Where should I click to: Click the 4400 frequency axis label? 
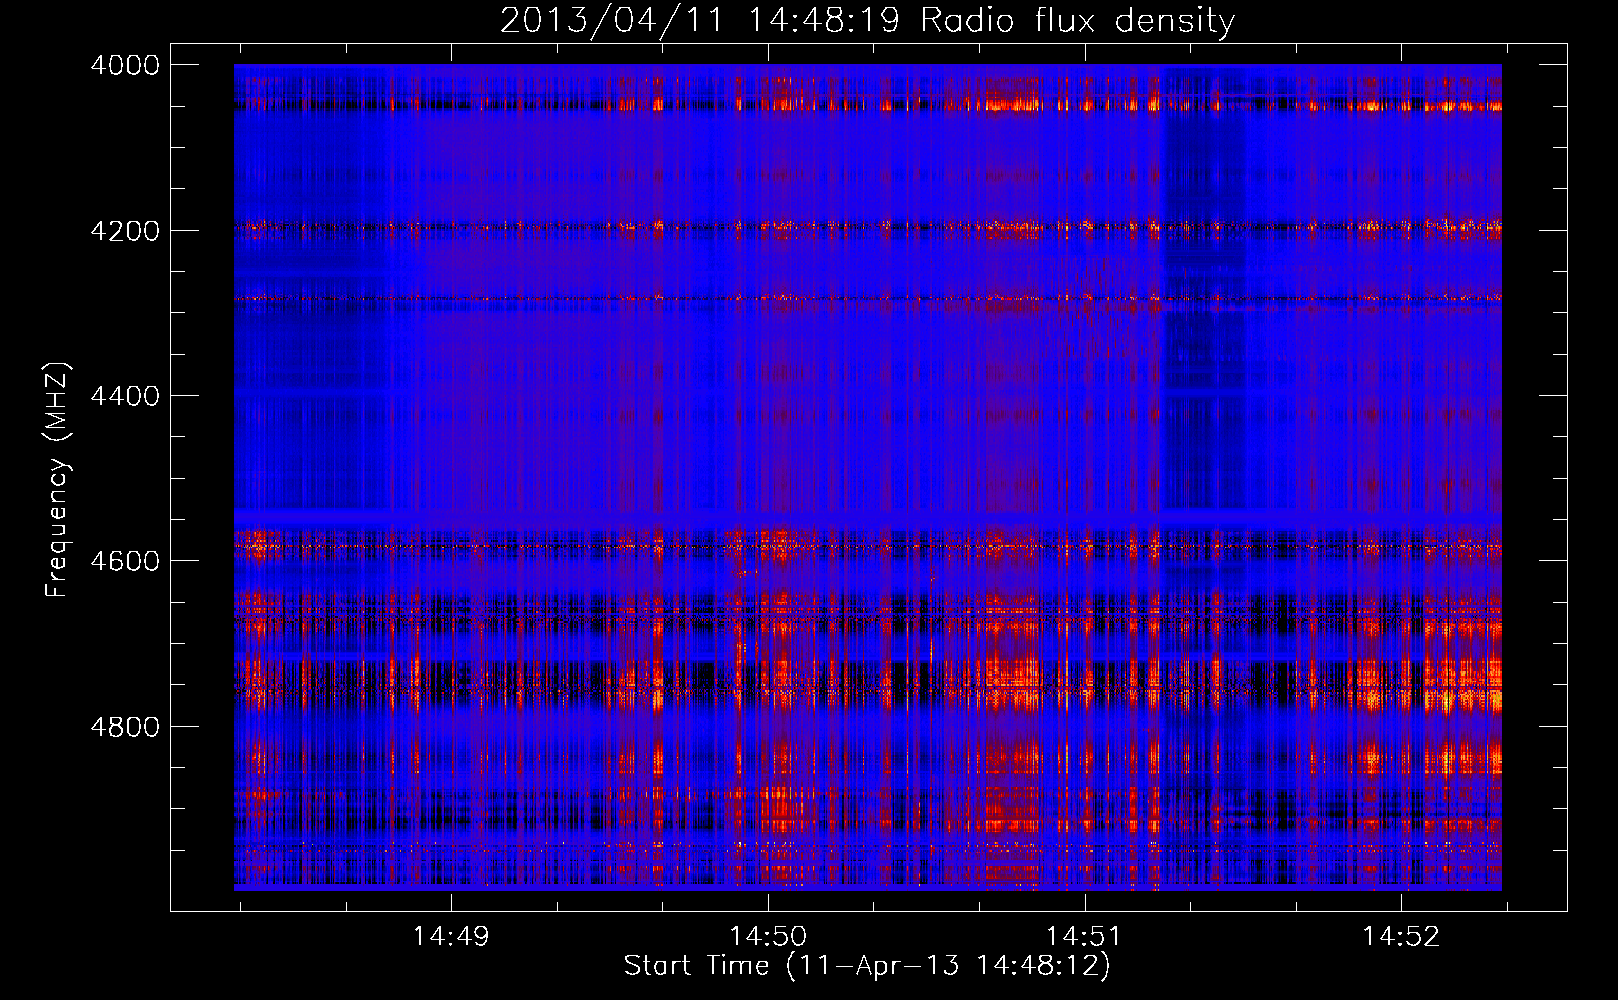point(125,396)
